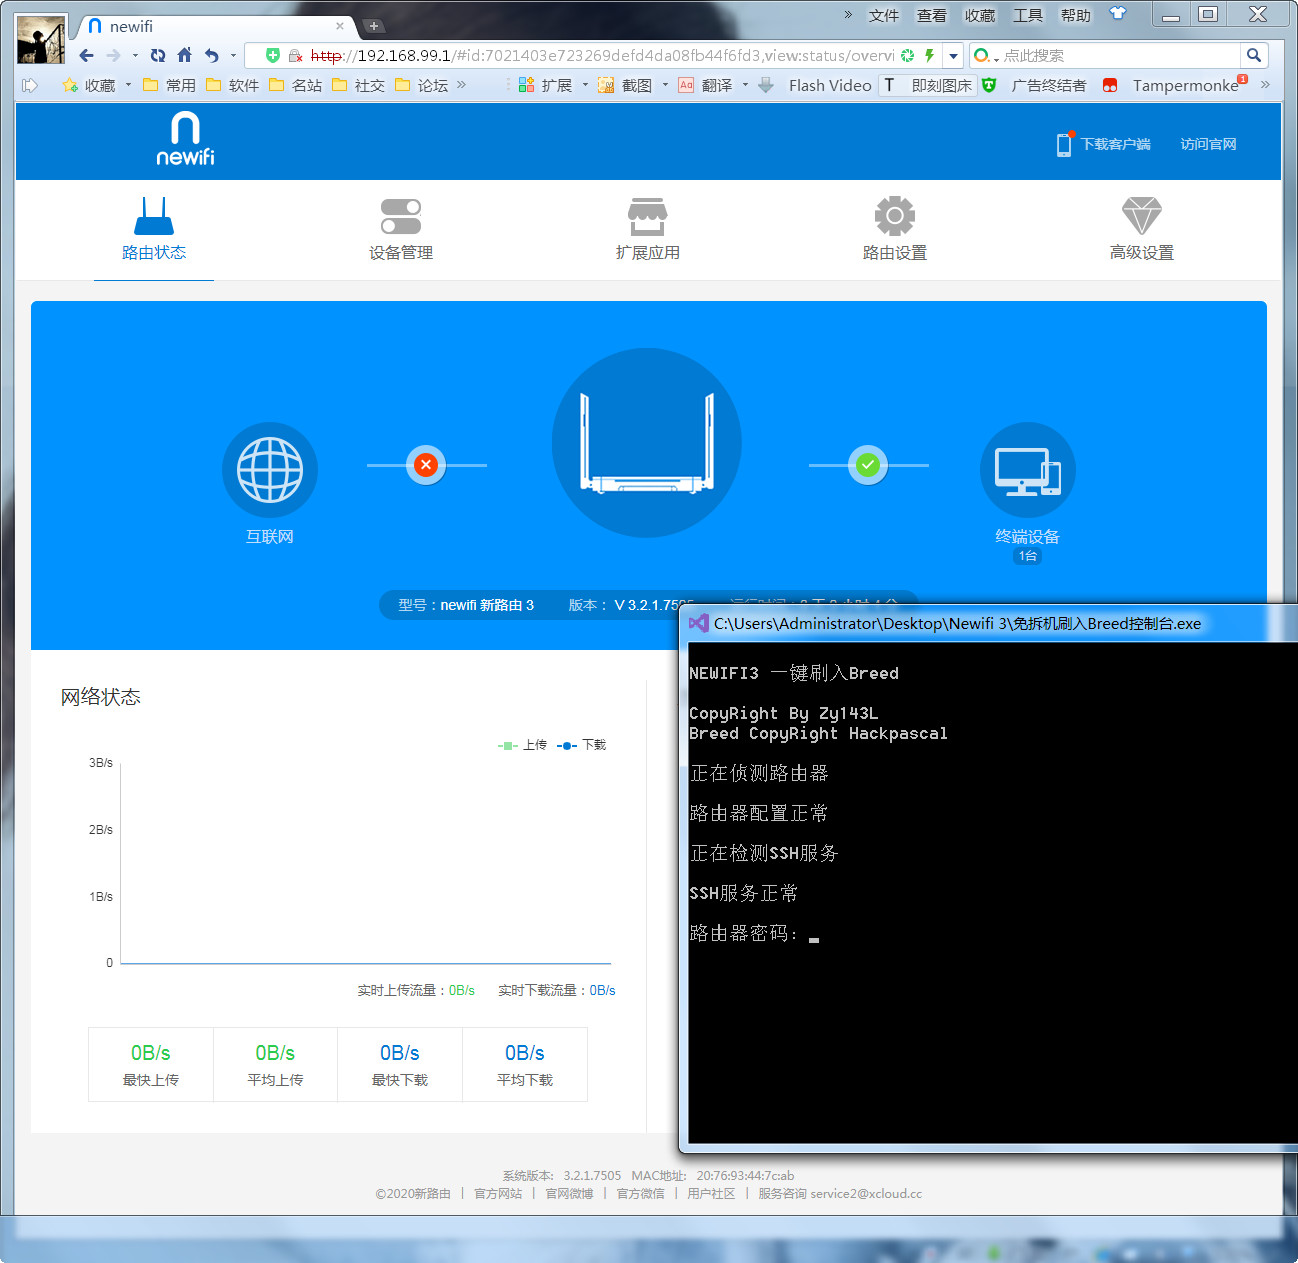
Task: Open the 名站 bookmarks folder
Action: [x=295, y=86]
